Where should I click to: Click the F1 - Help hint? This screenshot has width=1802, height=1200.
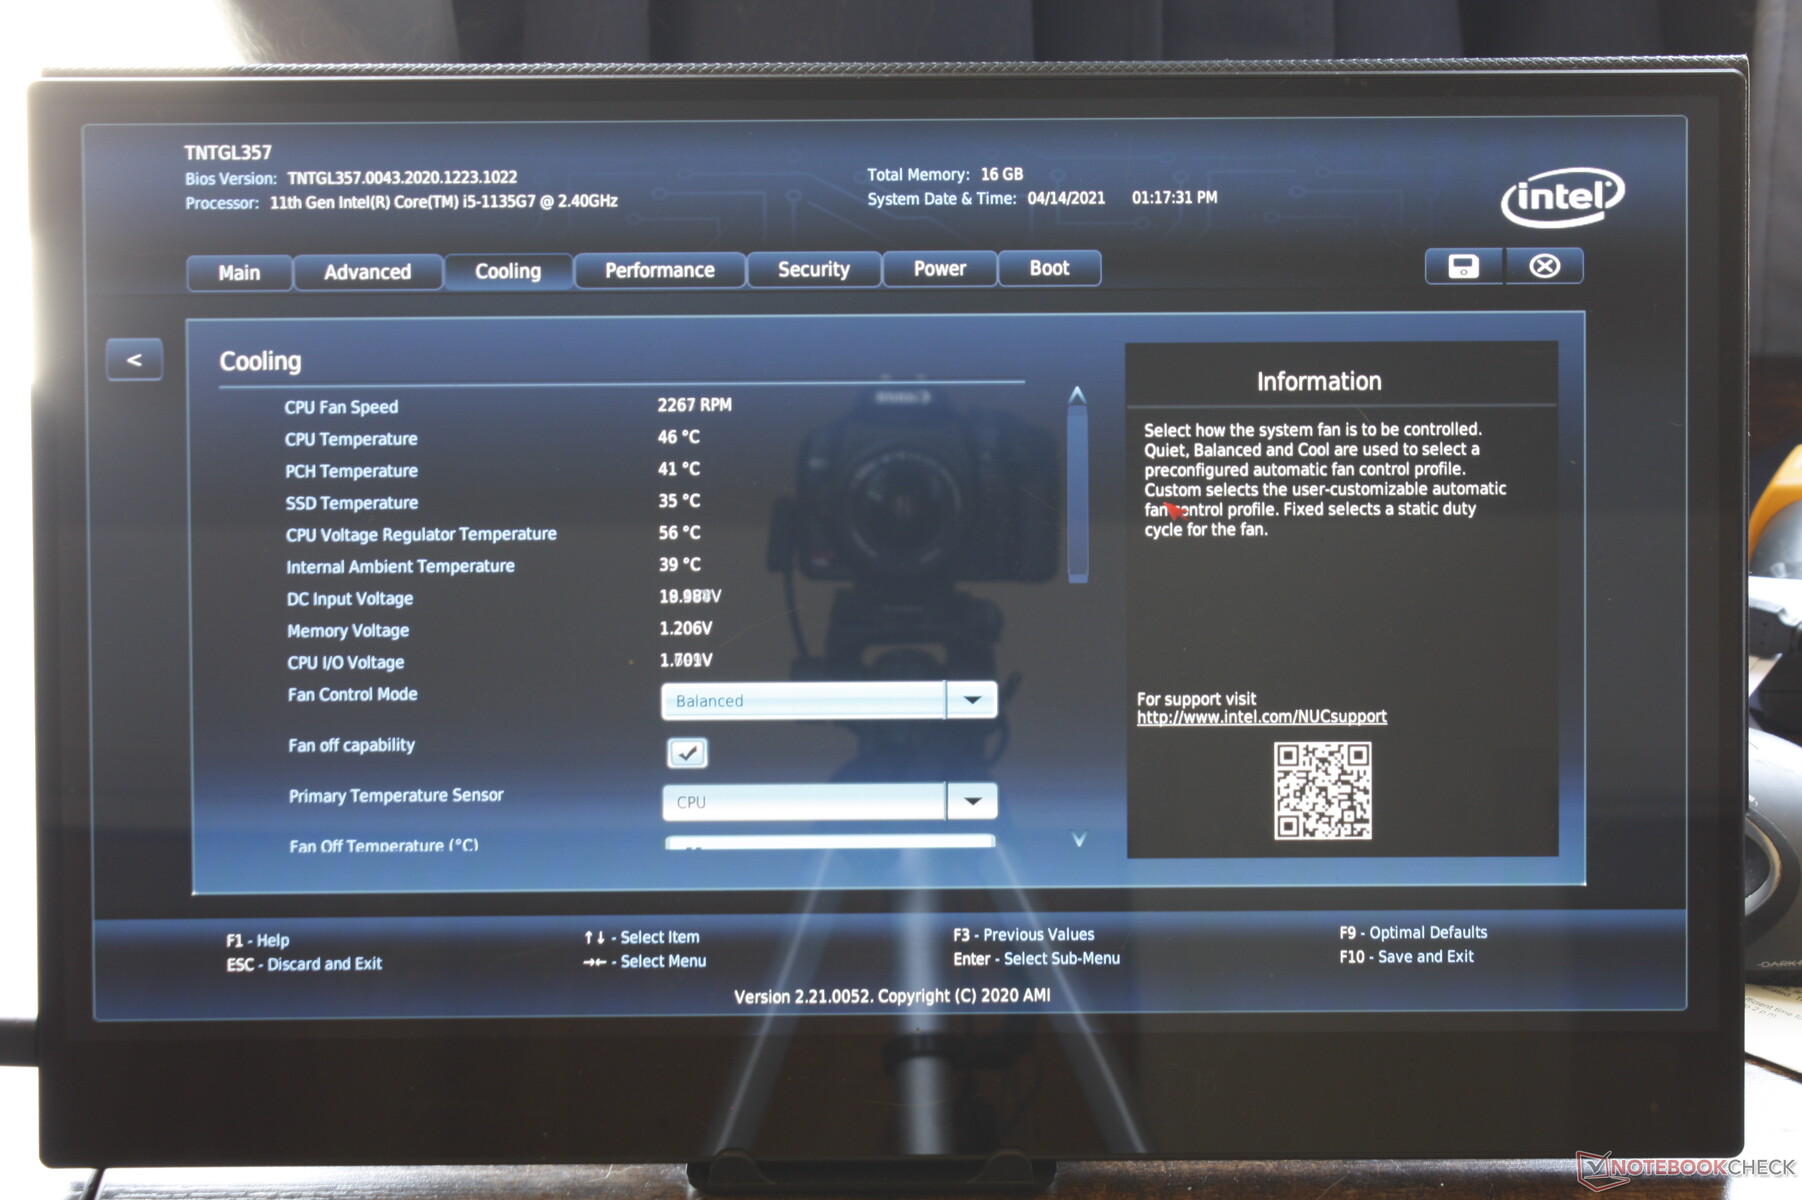pos(257,940)
